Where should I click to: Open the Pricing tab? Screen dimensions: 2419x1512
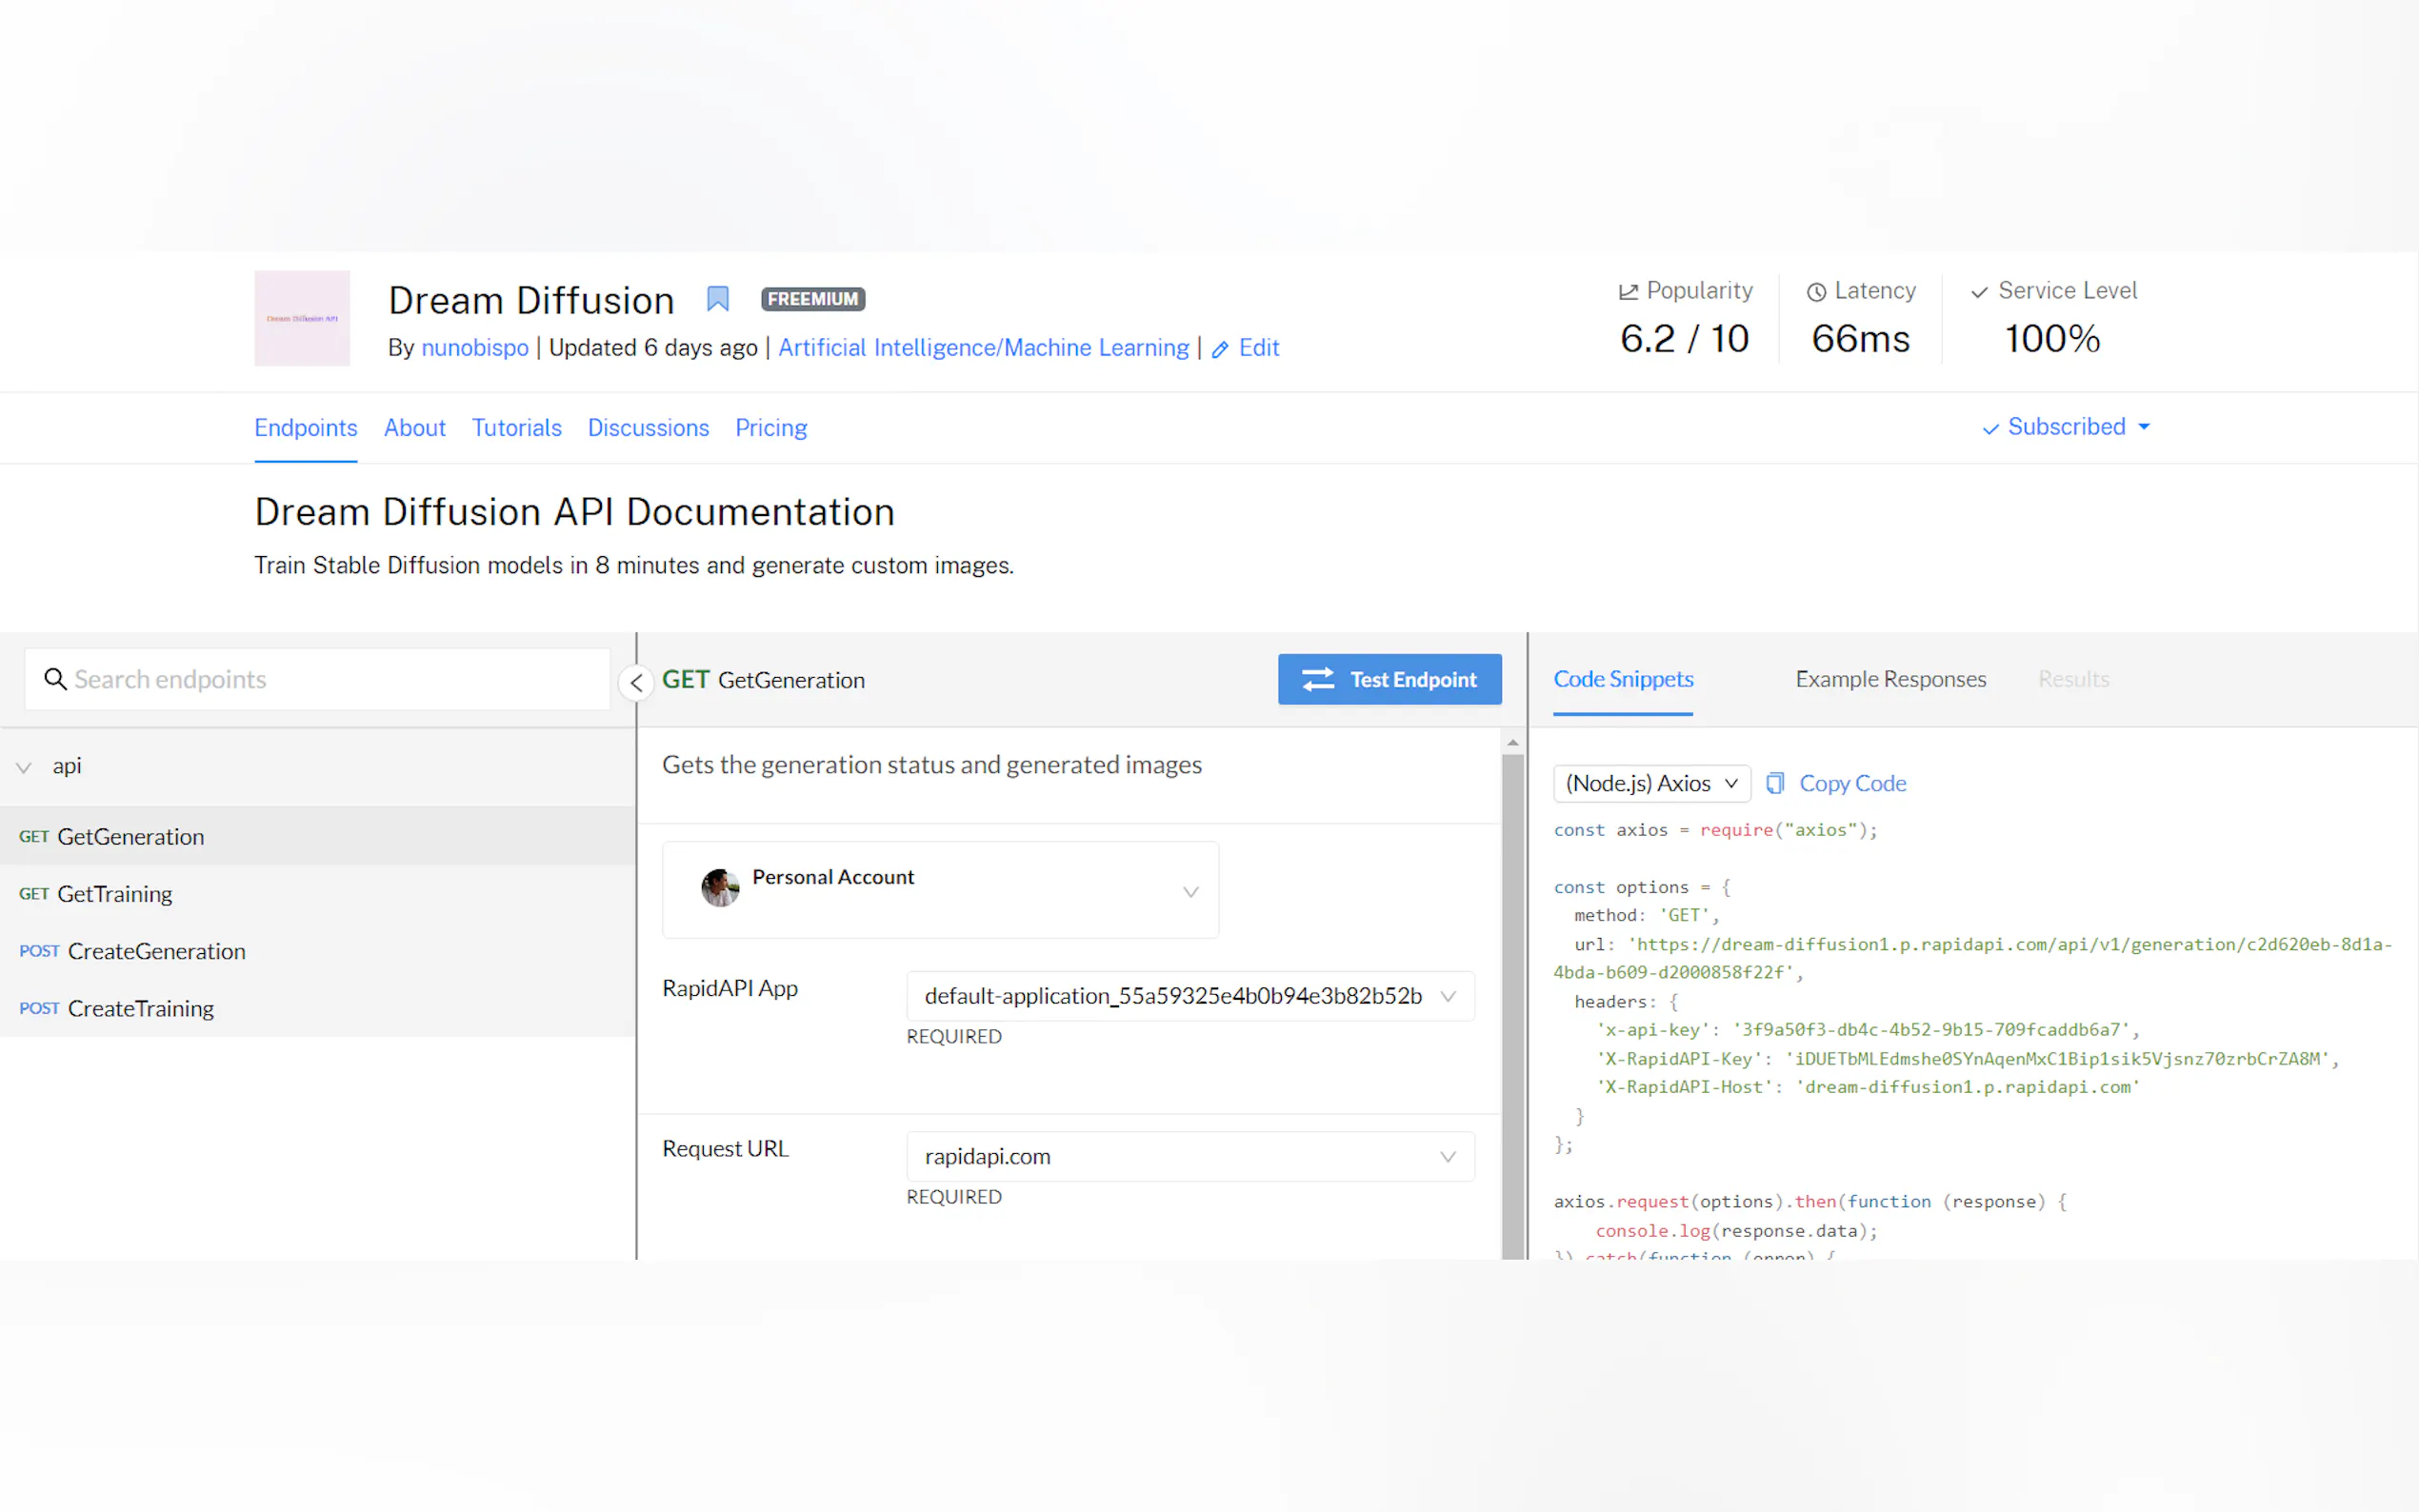(770, 428)
